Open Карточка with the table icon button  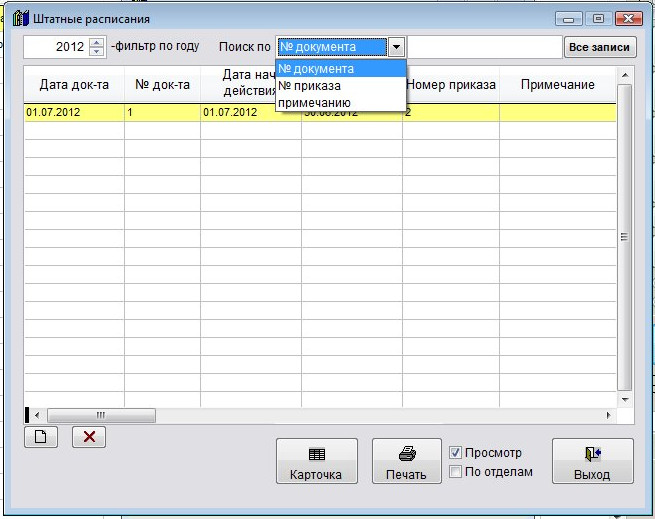[317, 461]
